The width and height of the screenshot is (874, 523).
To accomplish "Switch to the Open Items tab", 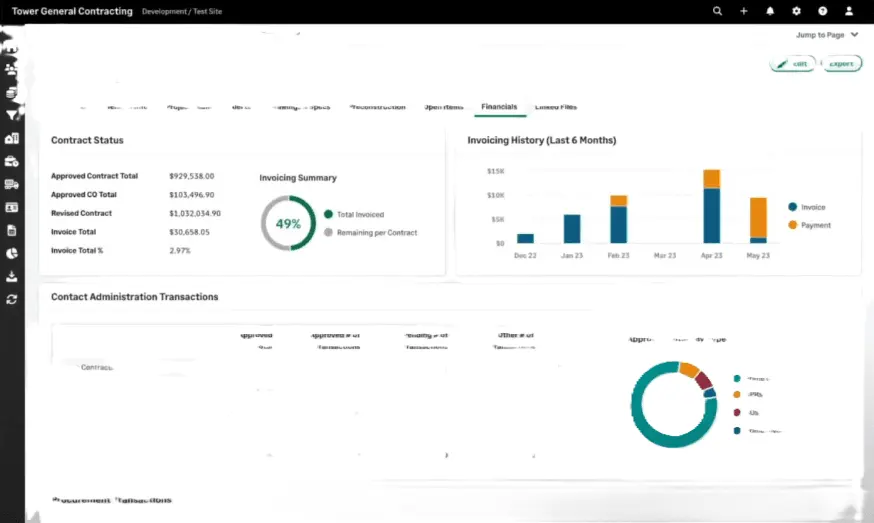I will (x=444, y=107).
